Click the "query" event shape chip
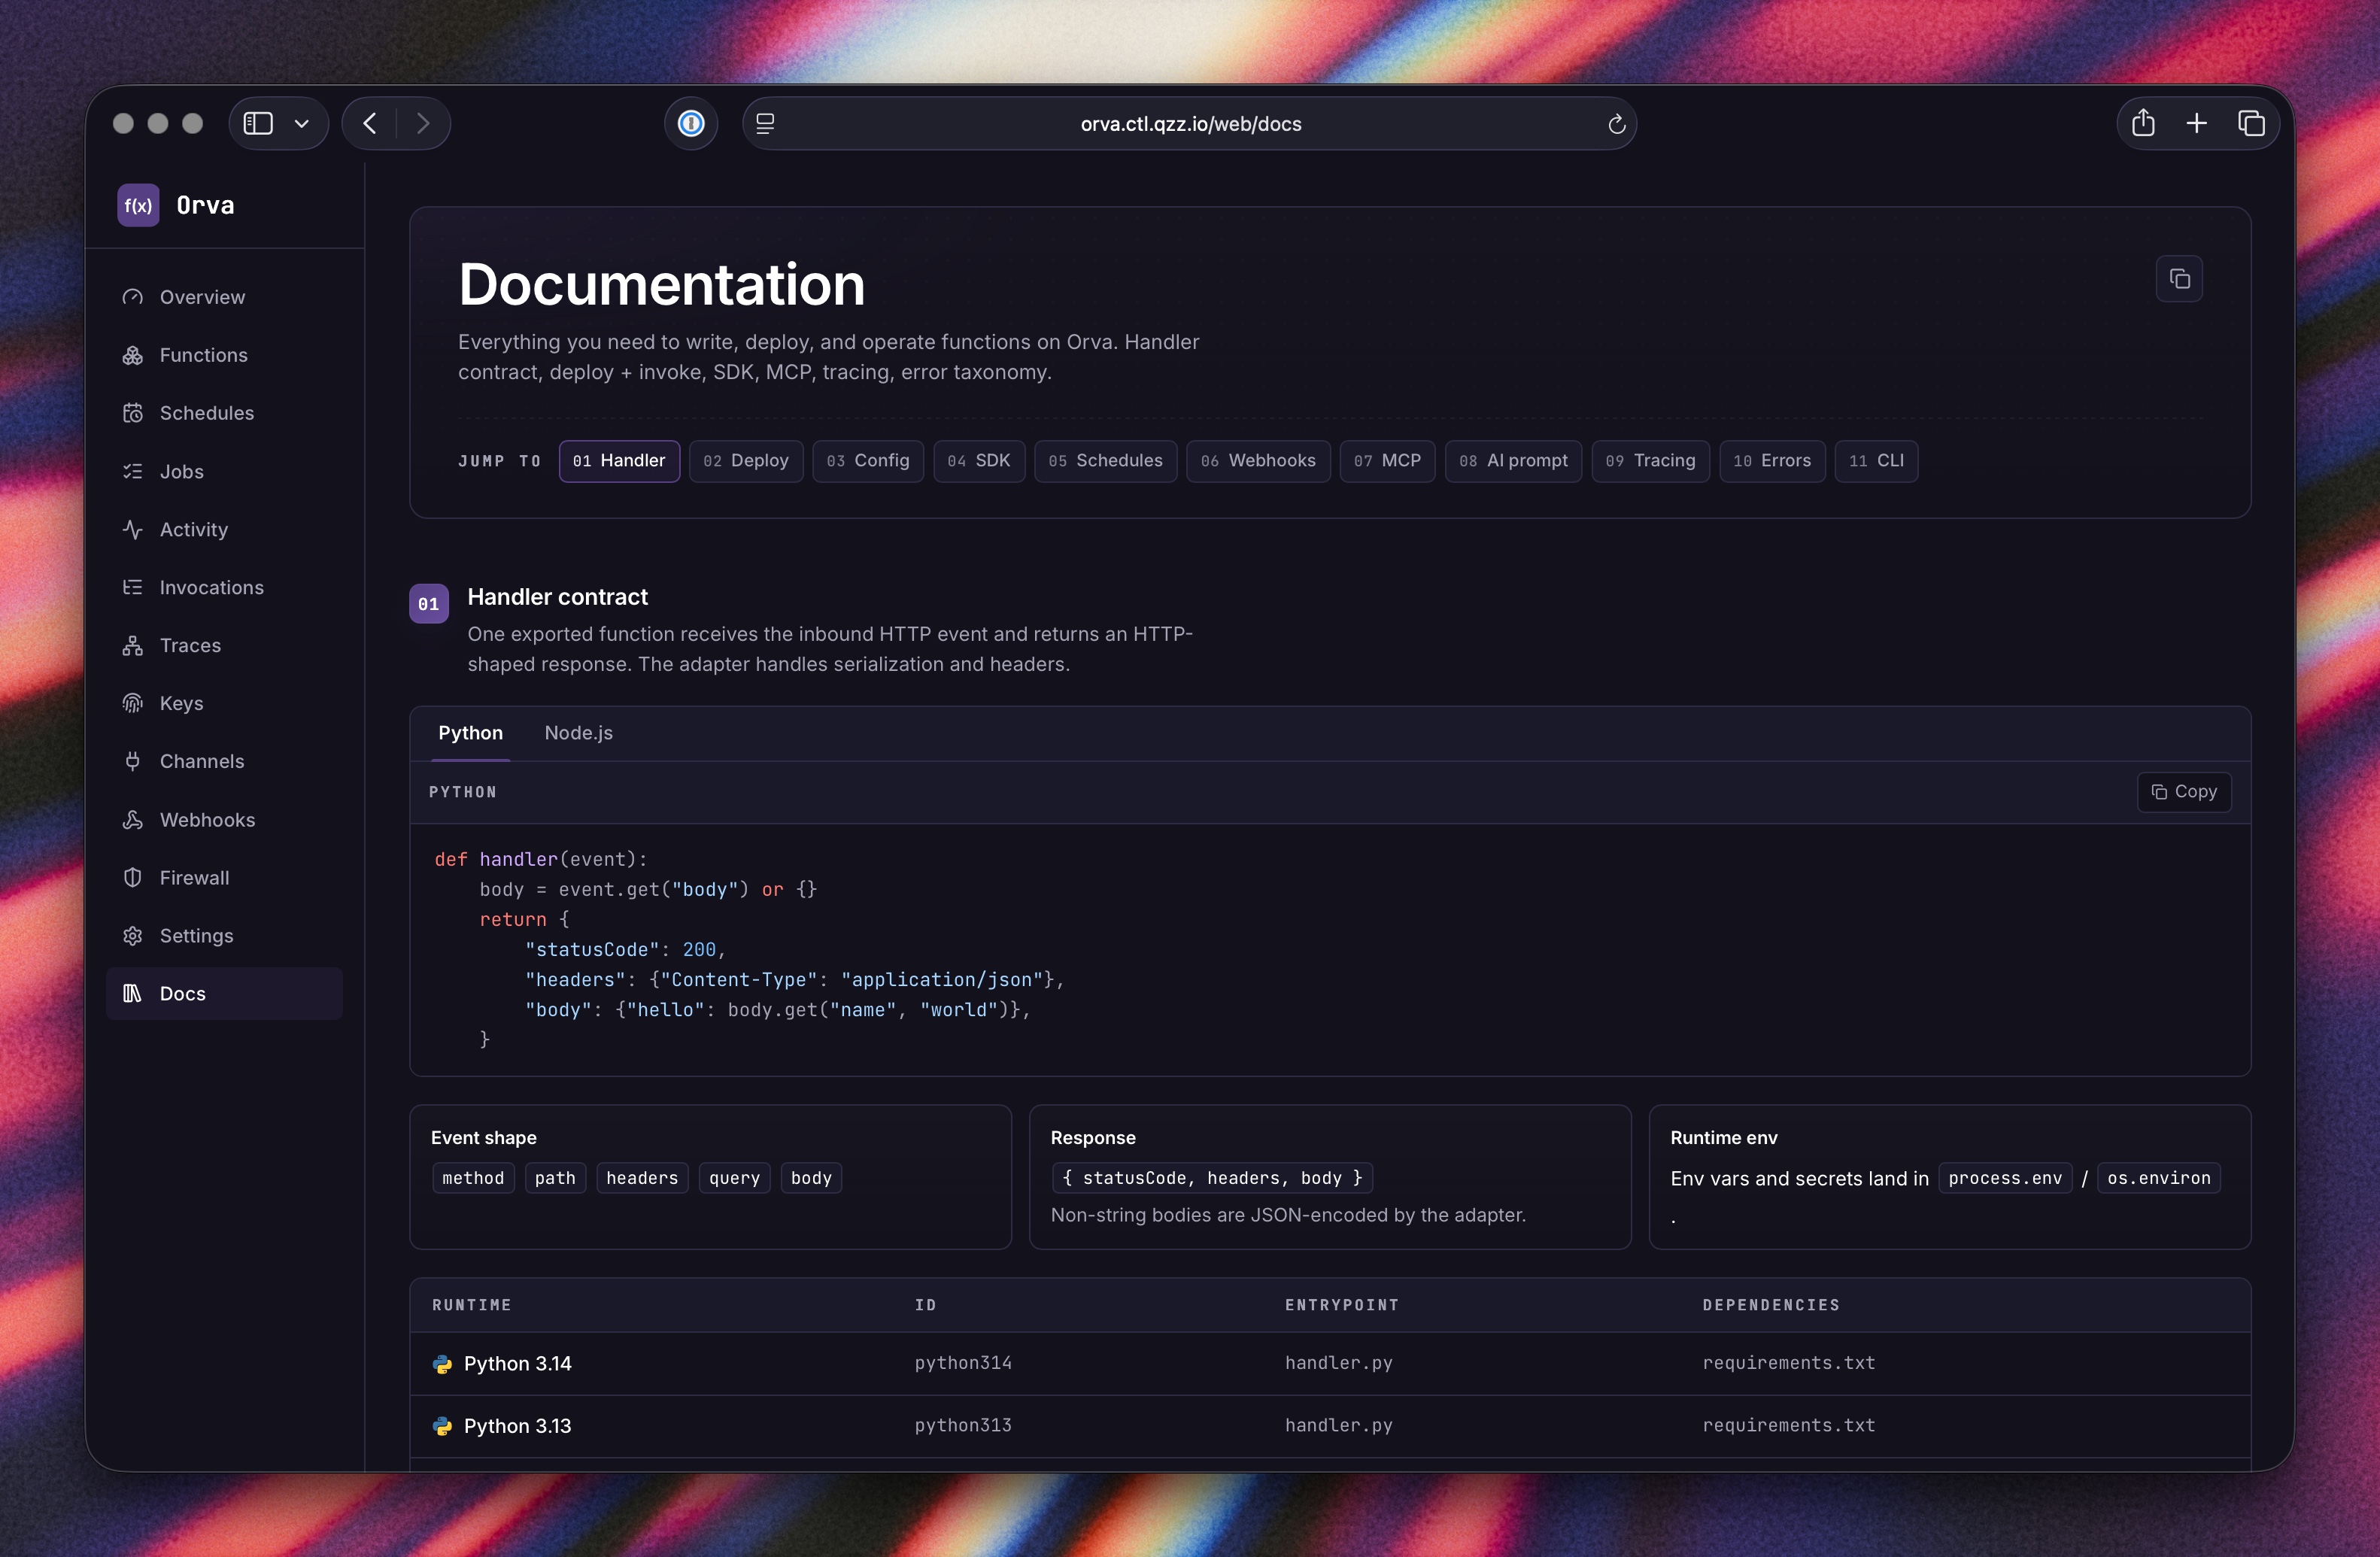Viewport: 2380px width, 1557px height. (734, 1178)
